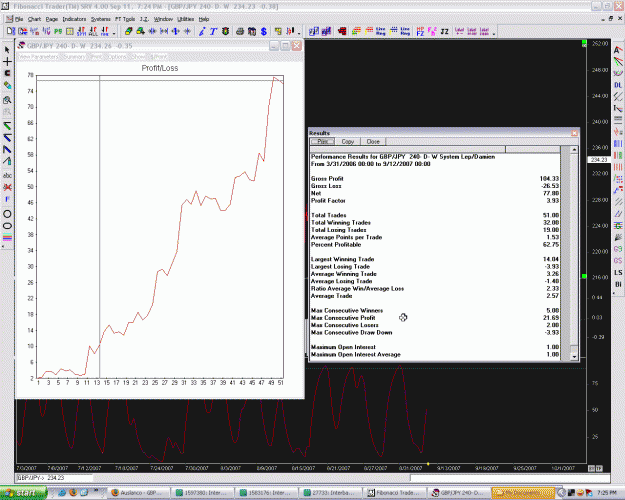Click the first Line Reg toolbar icon
Viewport: 625px width, 500px height.
[381, 31]
